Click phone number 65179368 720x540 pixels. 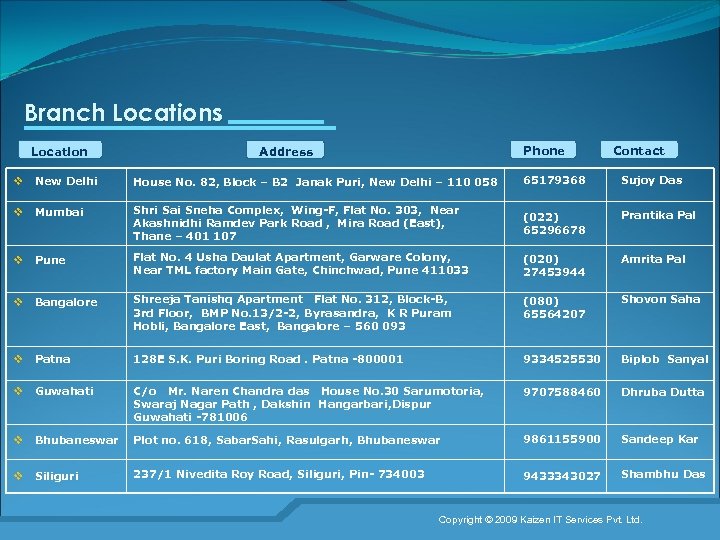pos(554,180)
